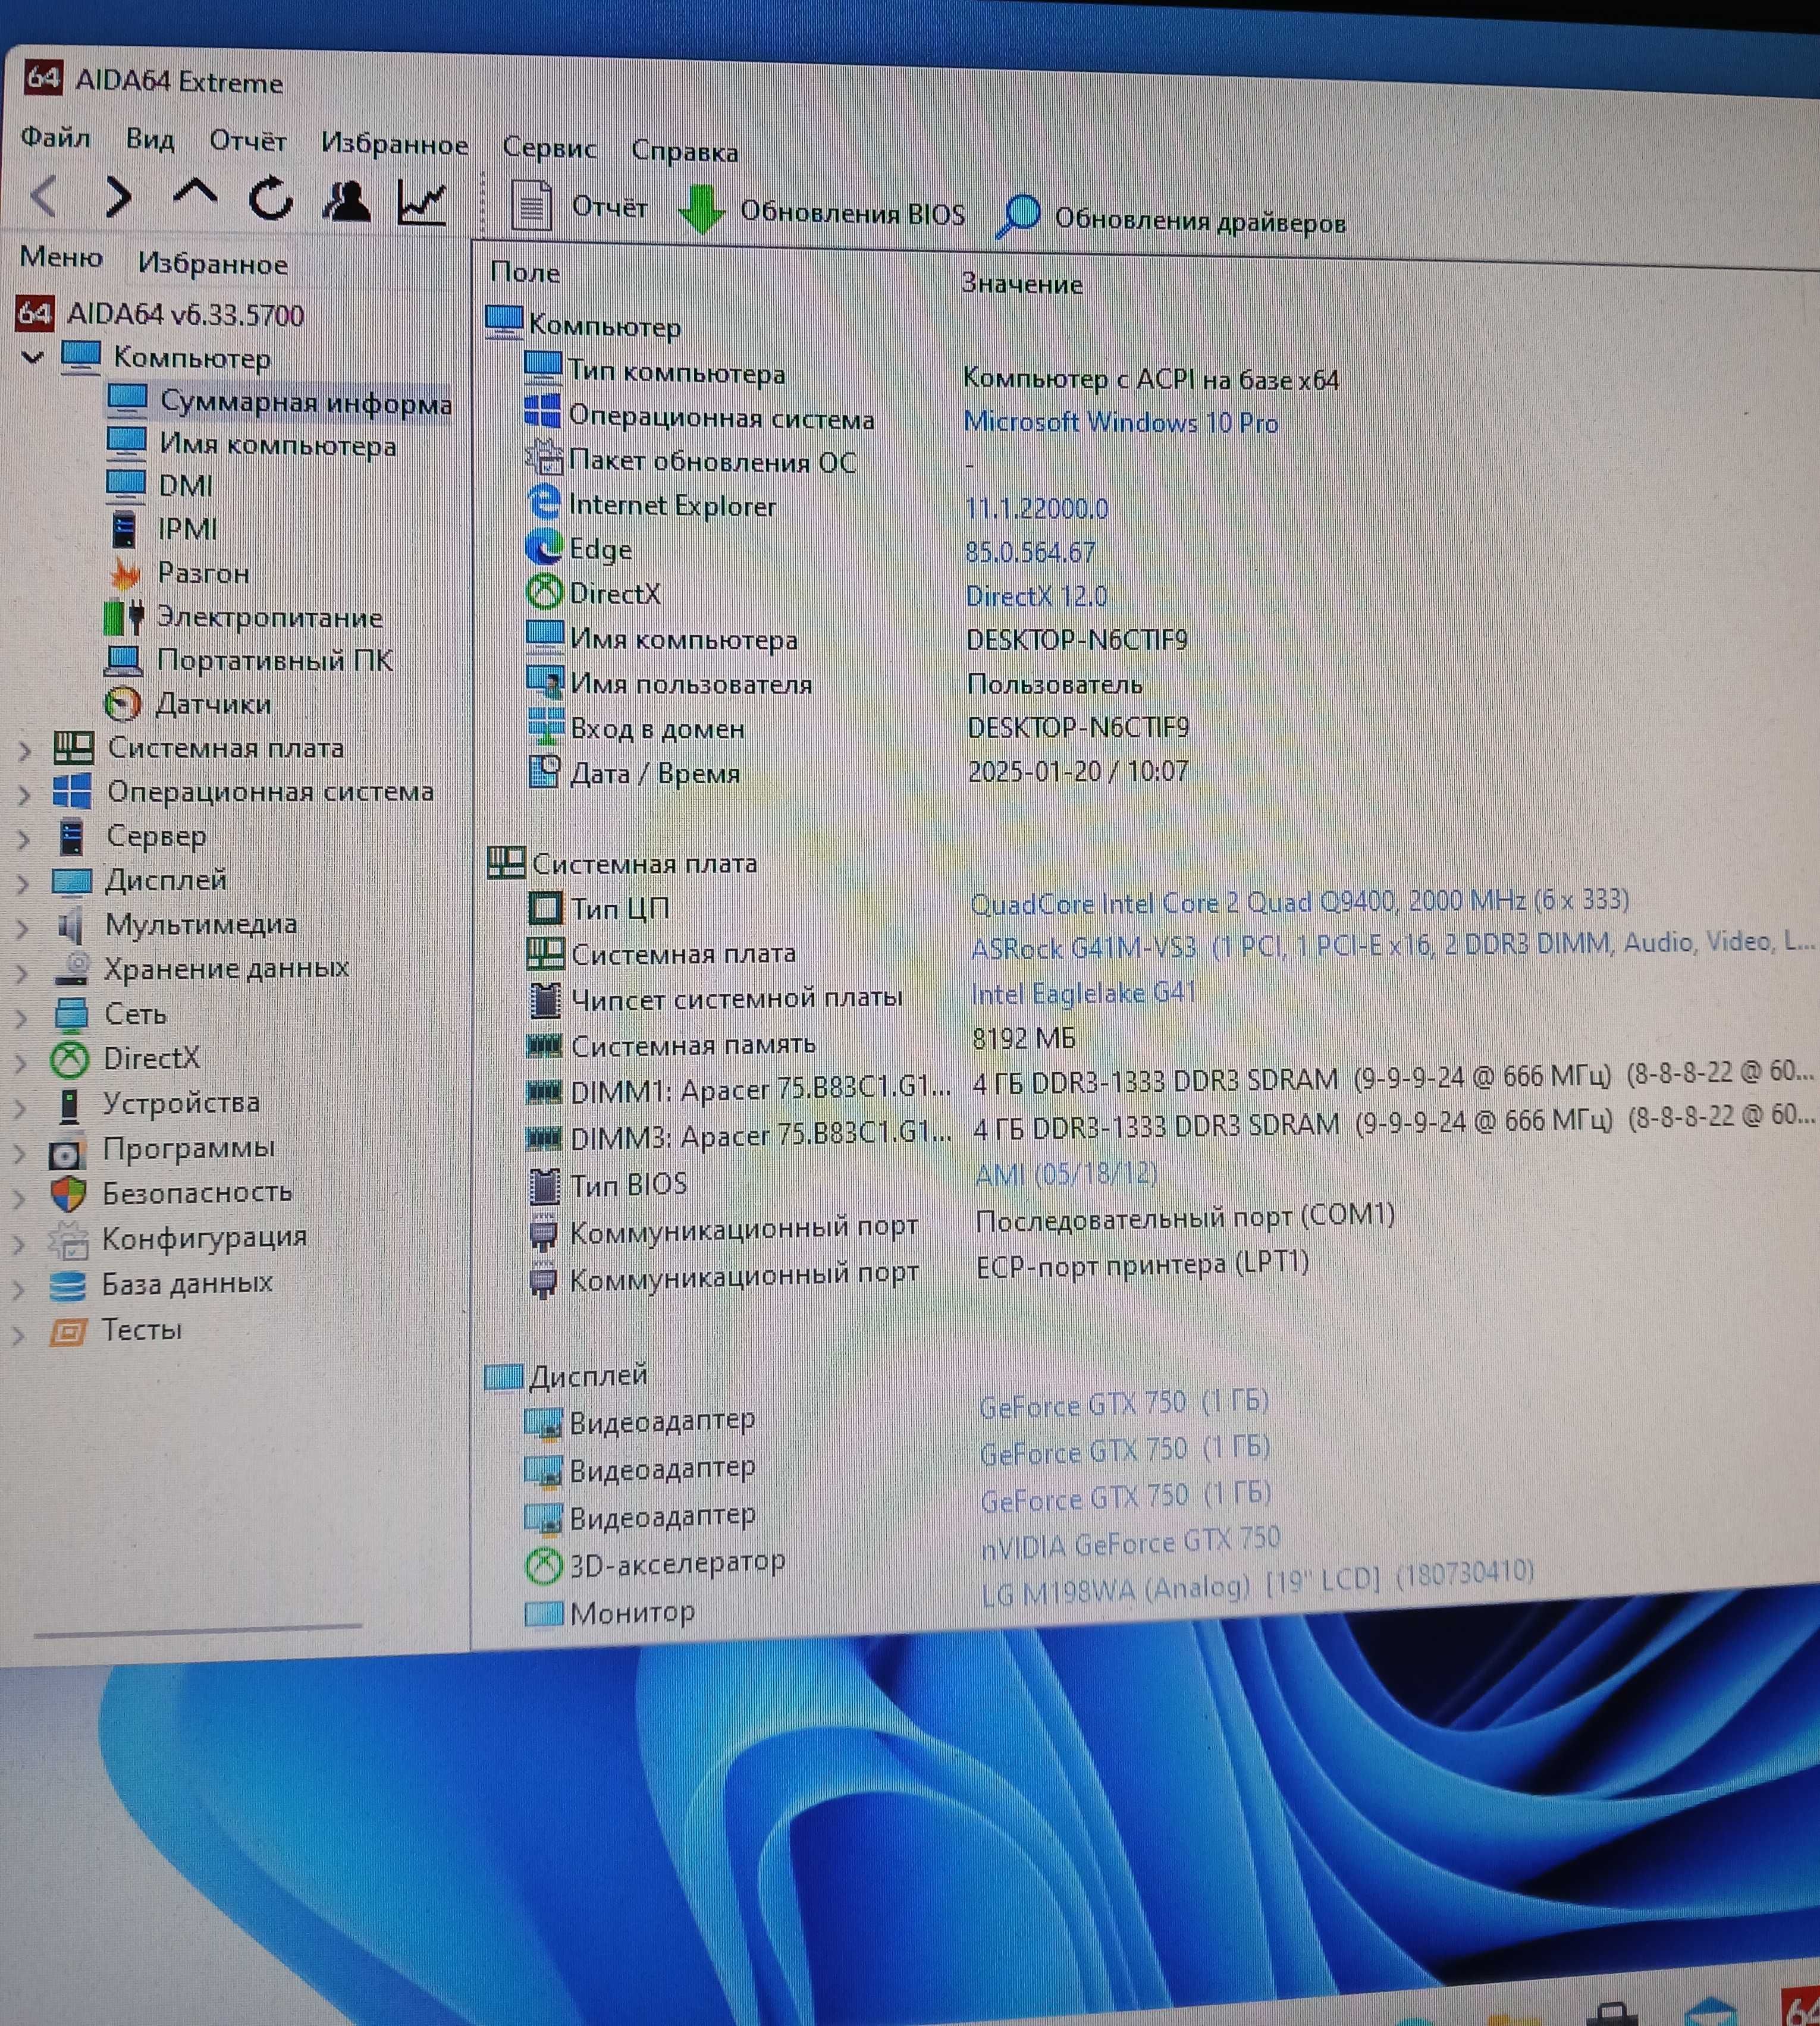Viewport: 1820px width, 2026px height.
Task: Open the DirectX 12.0 value link
Action: pyautogui.click(x=1036, y=596)
